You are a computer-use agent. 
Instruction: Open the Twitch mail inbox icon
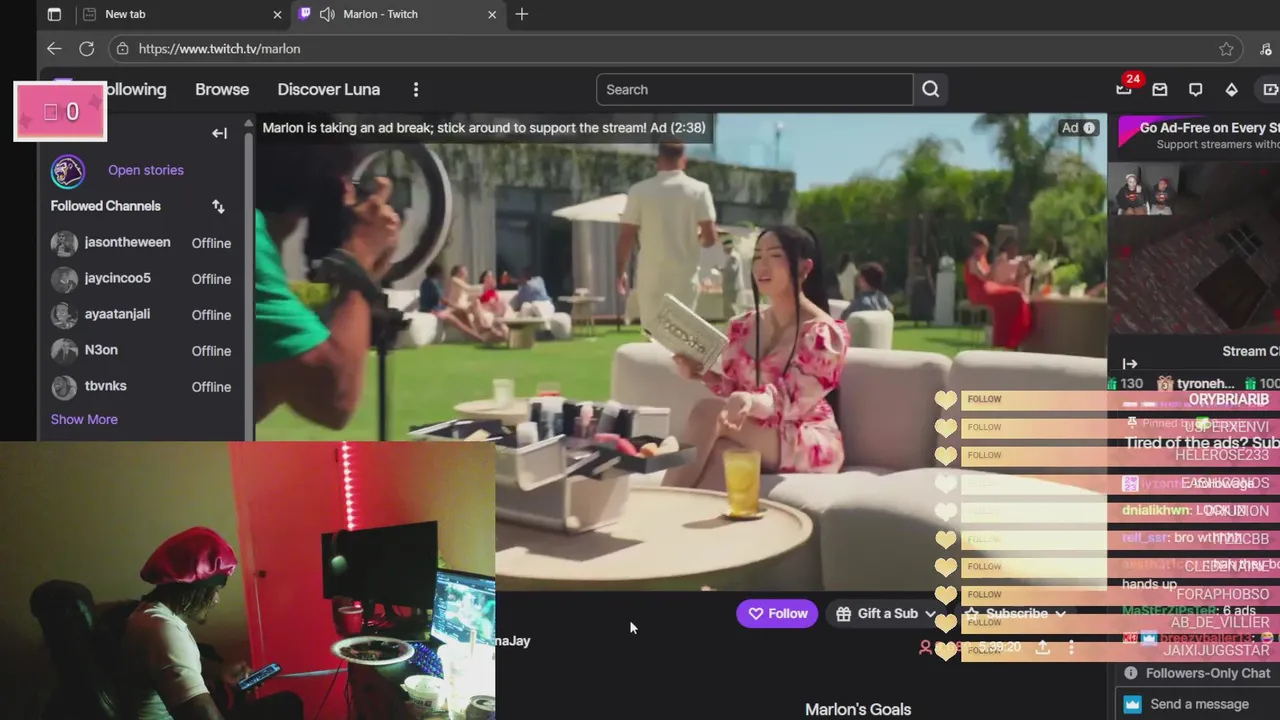coord(1160,90)
